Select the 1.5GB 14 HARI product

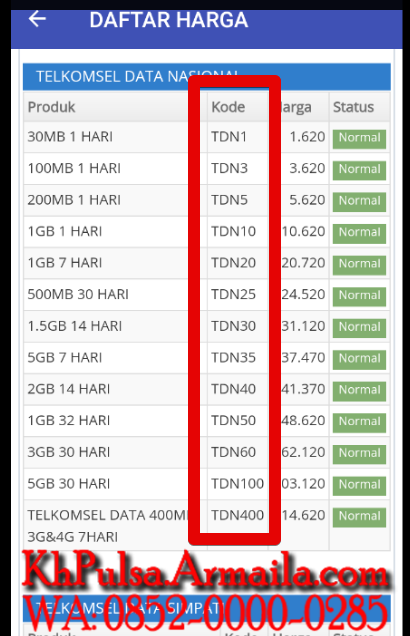tap(75, 326)
